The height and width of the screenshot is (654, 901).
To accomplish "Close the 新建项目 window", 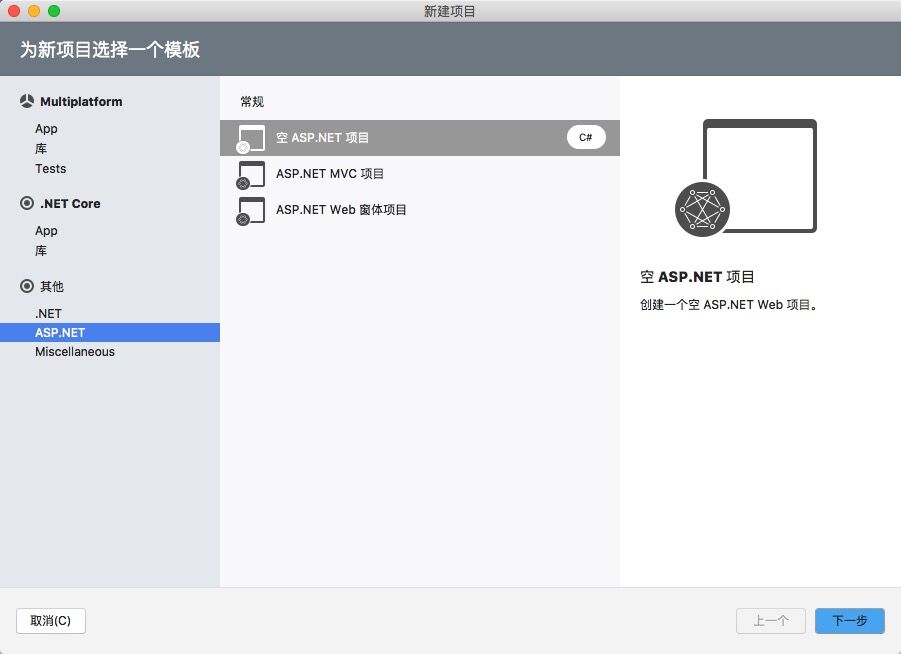I will pos(14,11).
